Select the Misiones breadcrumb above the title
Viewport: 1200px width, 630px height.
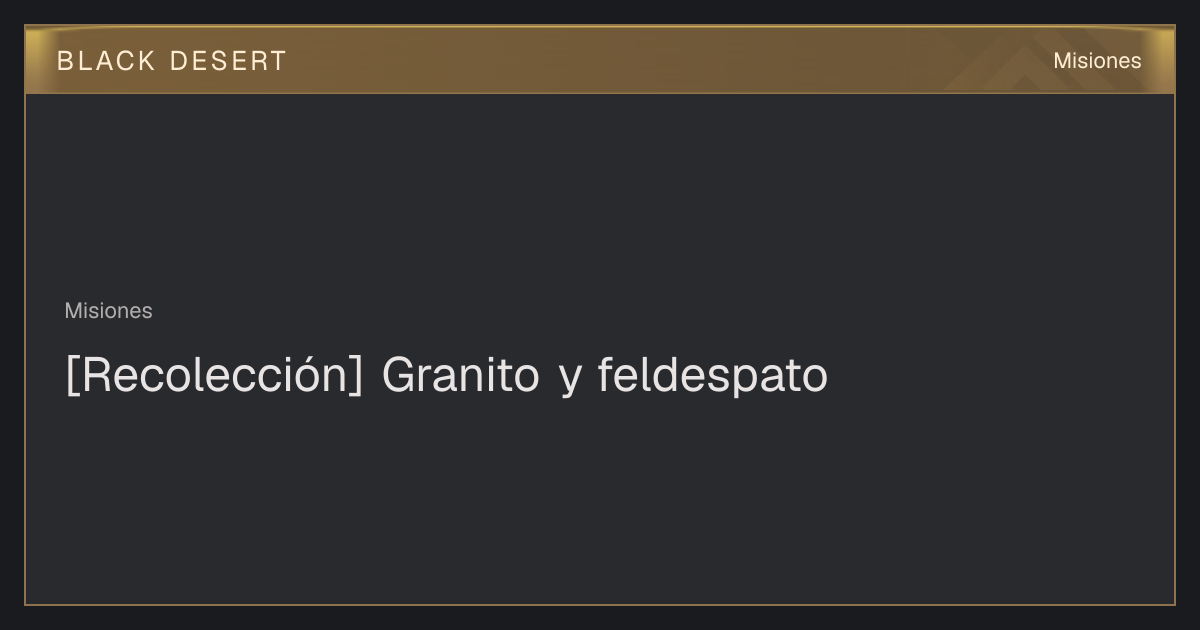108,311
